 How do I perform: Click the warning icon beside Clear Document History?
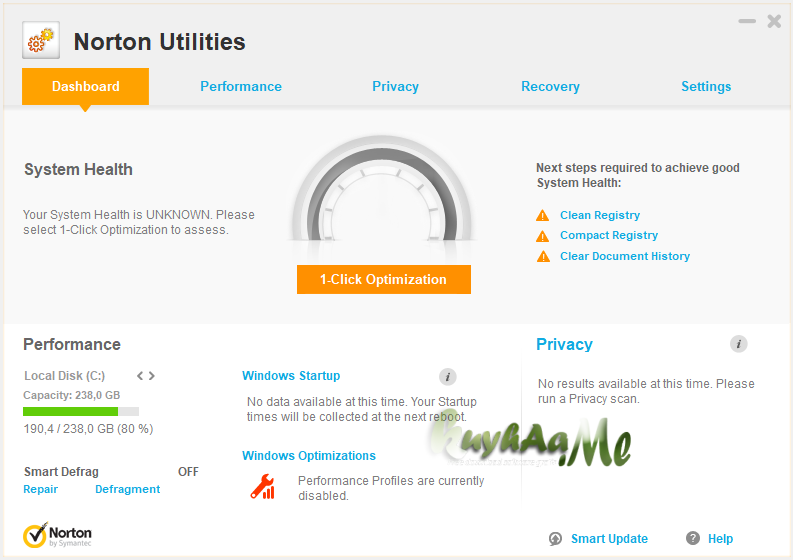[x=543, y=256]
